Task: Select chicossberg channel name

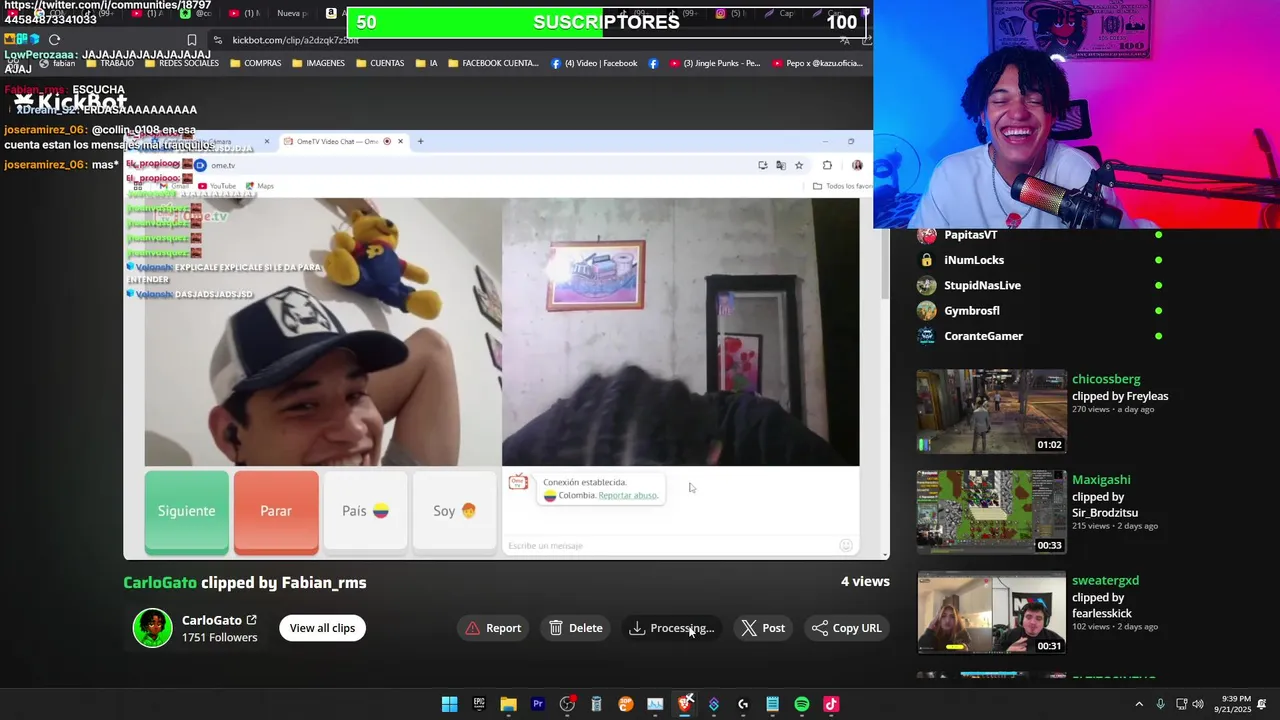Action: [x=1106, y=379]
